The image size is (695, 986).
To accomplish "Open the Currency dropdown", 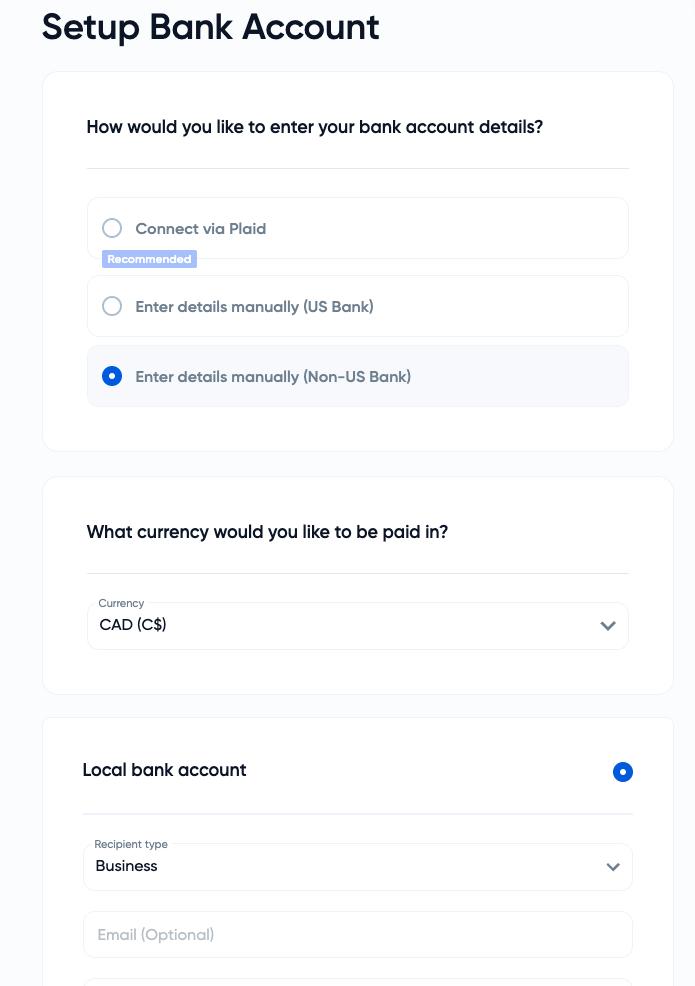I will [x=357, y=626].
